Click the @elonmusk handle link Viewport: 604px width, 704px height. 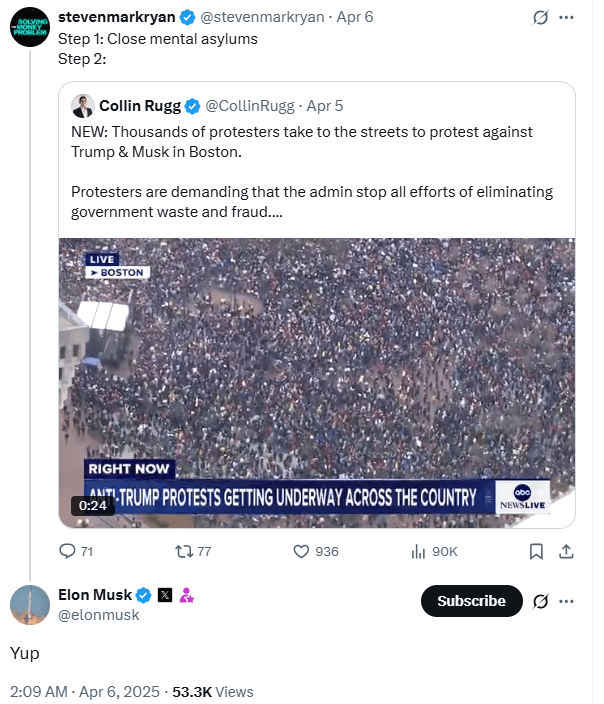[x=100, y=615]
